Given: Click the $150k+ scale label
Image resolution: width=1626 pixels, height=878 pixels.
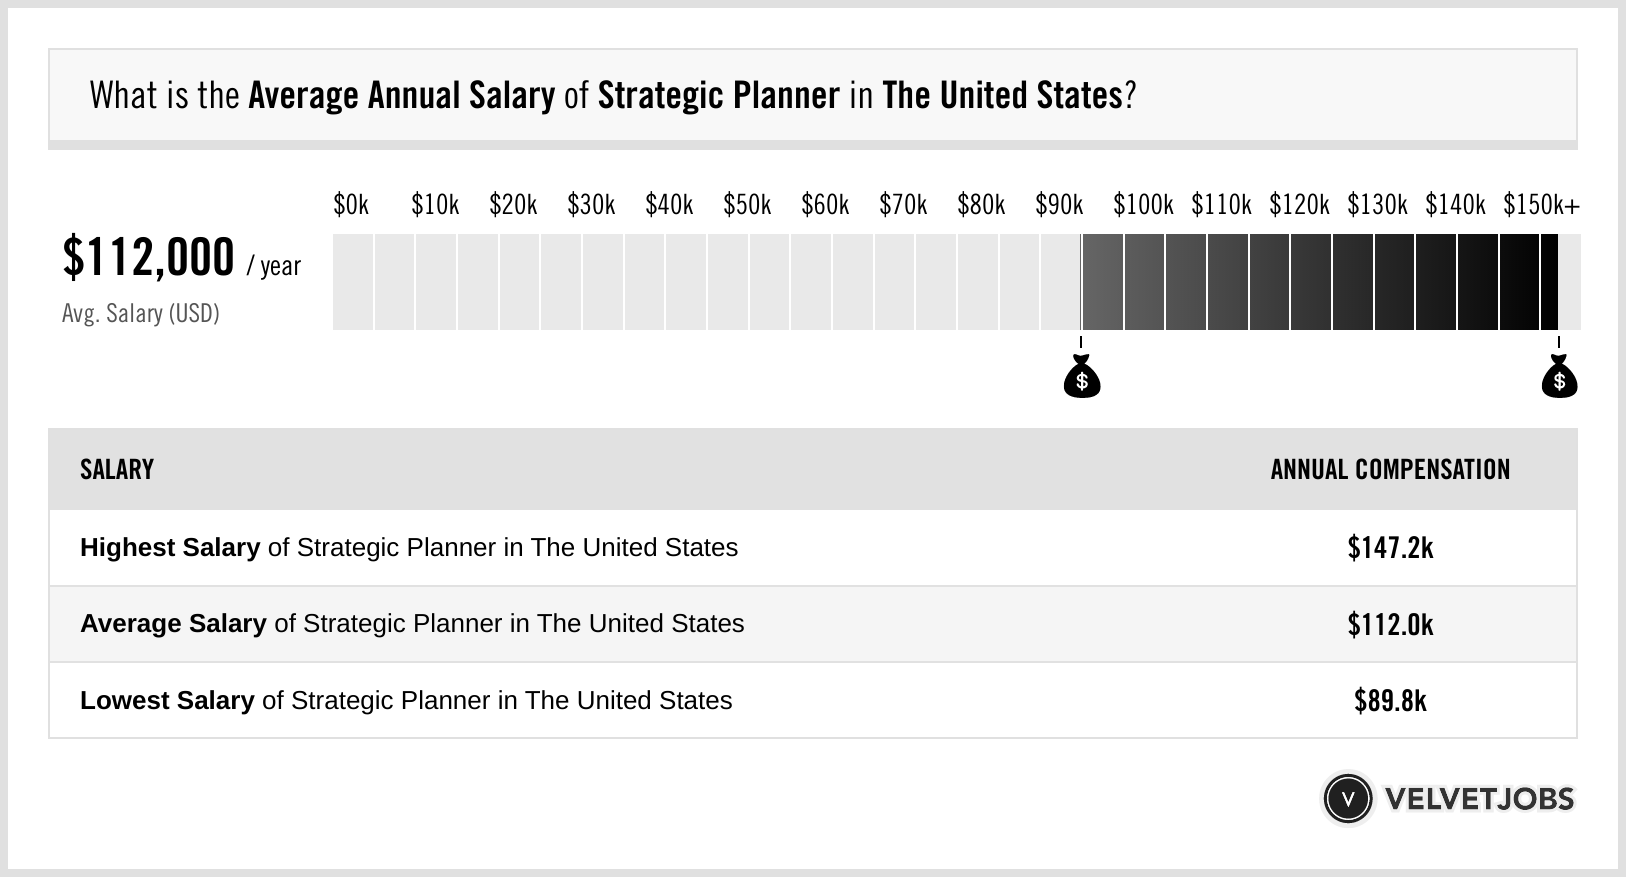Looking at the screenshot, I should click(1541, 205).
